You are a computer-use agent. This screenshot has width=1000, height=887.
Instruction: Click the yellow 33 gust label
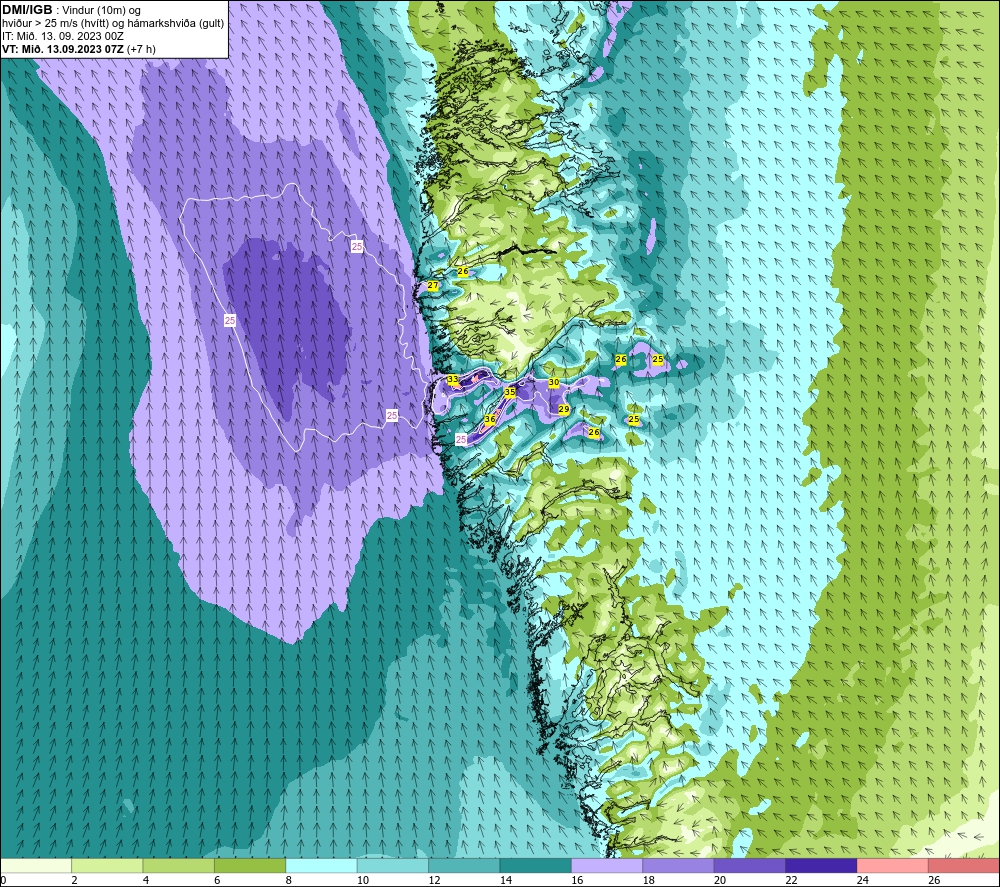click(453, 379)
